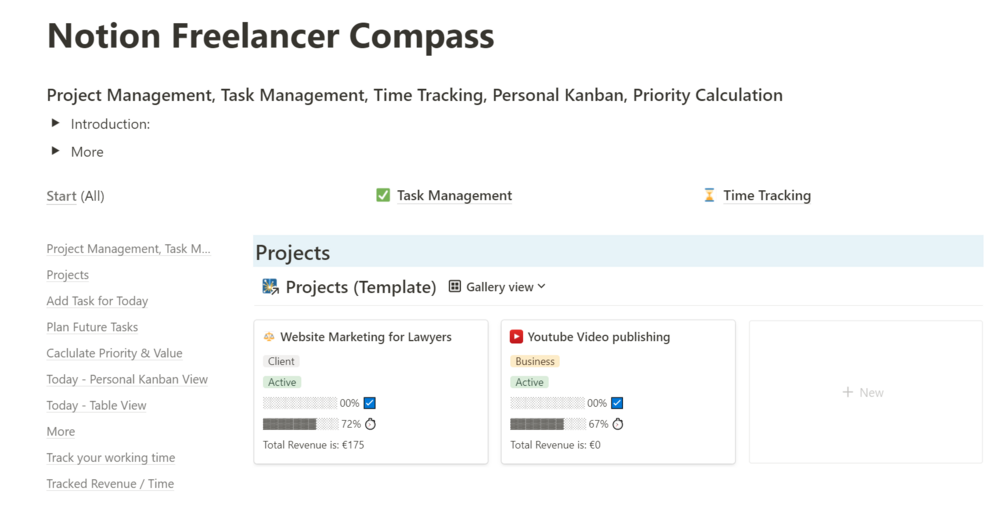
Task: Click stopwatch icon beside 72% progress
Action: tap(371, 424)
